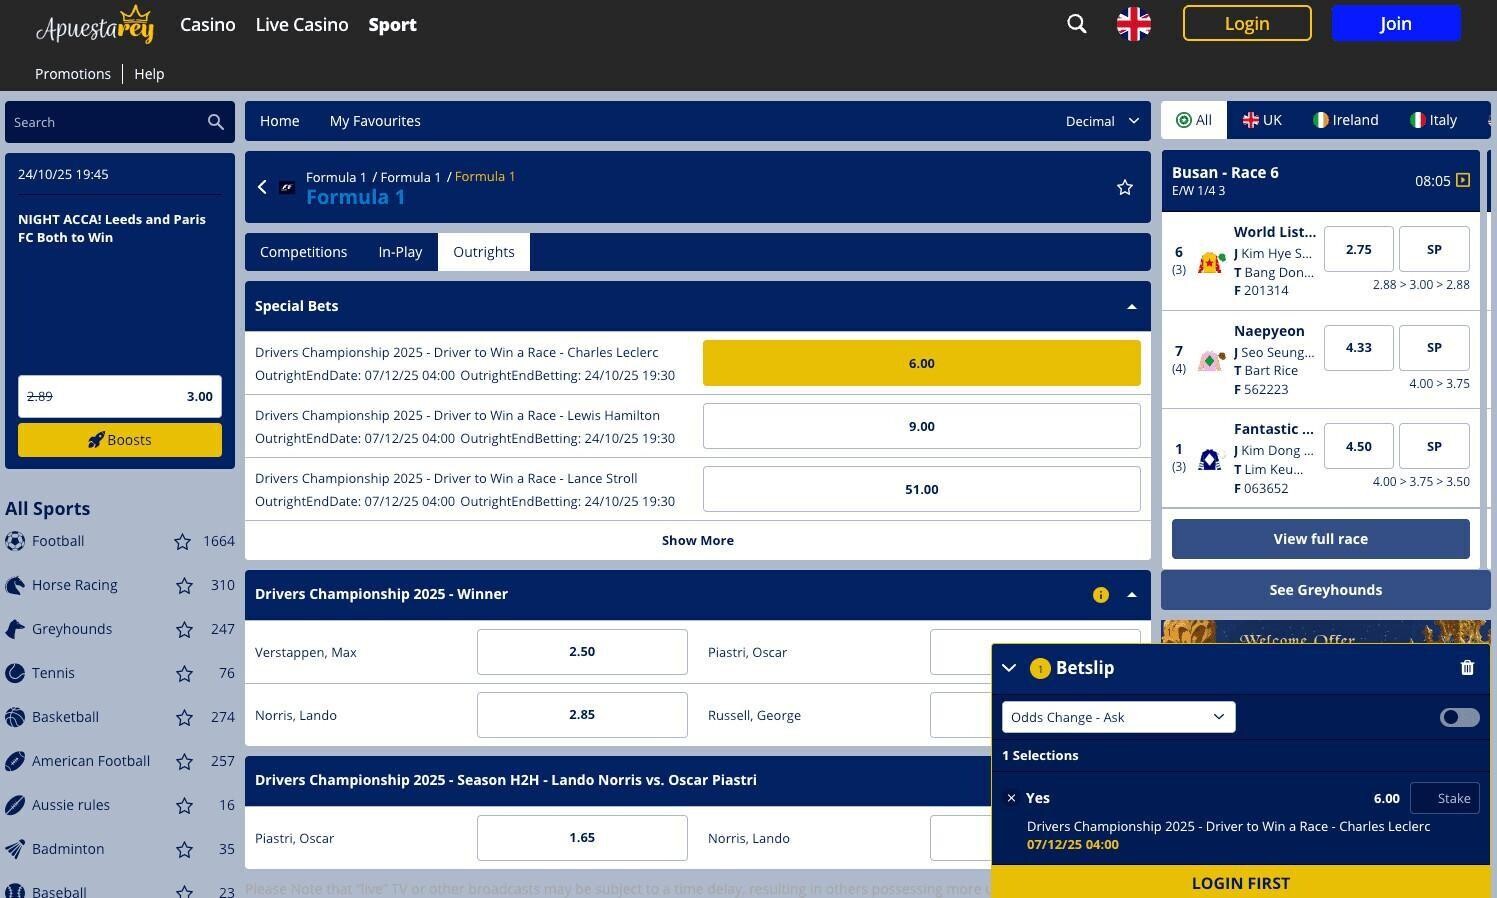This screenshot has height=898, width=1497.
Task: Open Busan Race 6 video stream icon
Action: [x=1462, y=180]
